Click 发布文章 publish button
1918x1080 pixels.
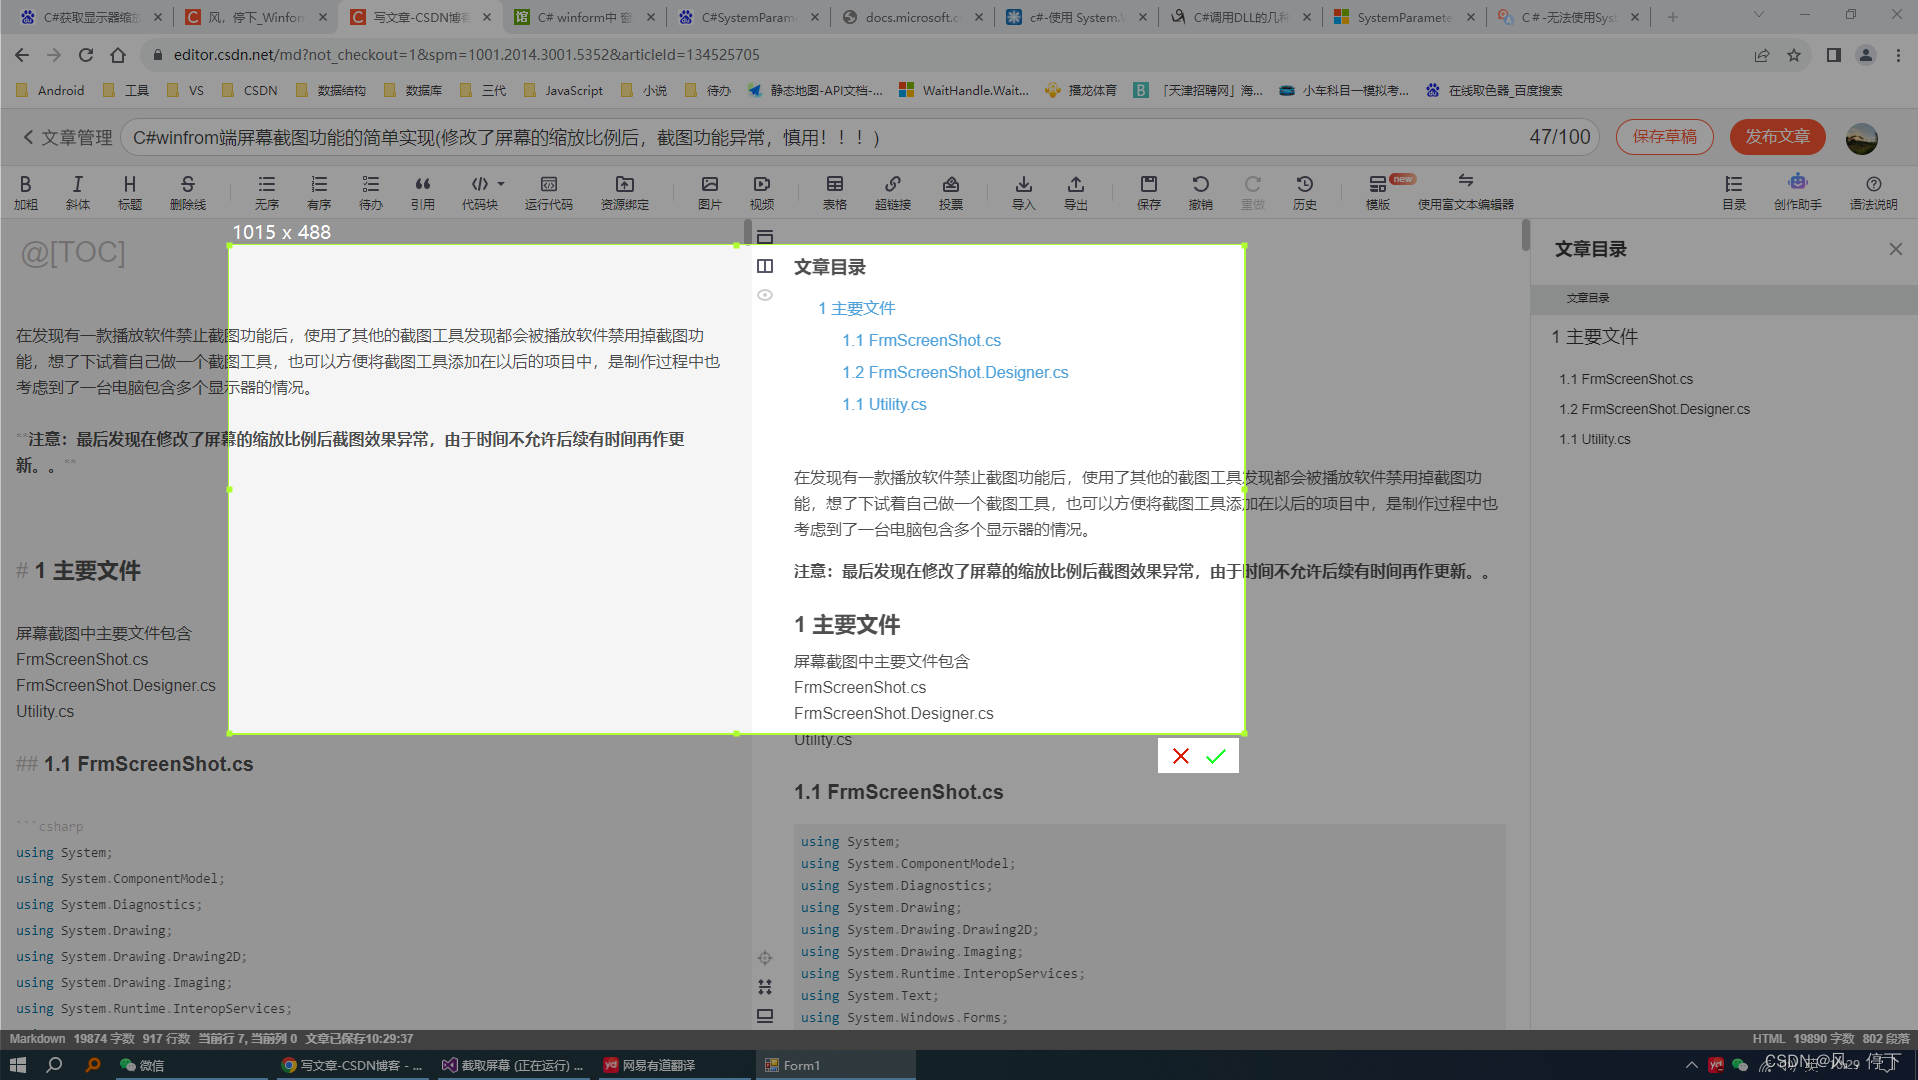(x=1778, y=137)
